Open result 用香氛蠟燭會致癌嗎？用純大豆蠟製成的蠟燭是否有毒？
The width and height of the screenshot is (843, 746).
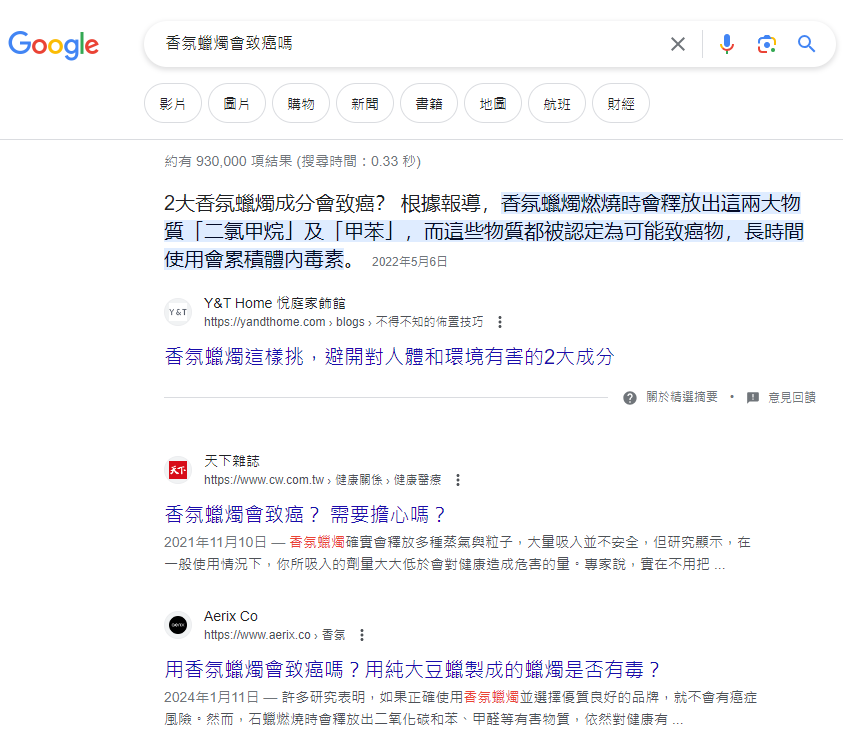tap(412, 670)
